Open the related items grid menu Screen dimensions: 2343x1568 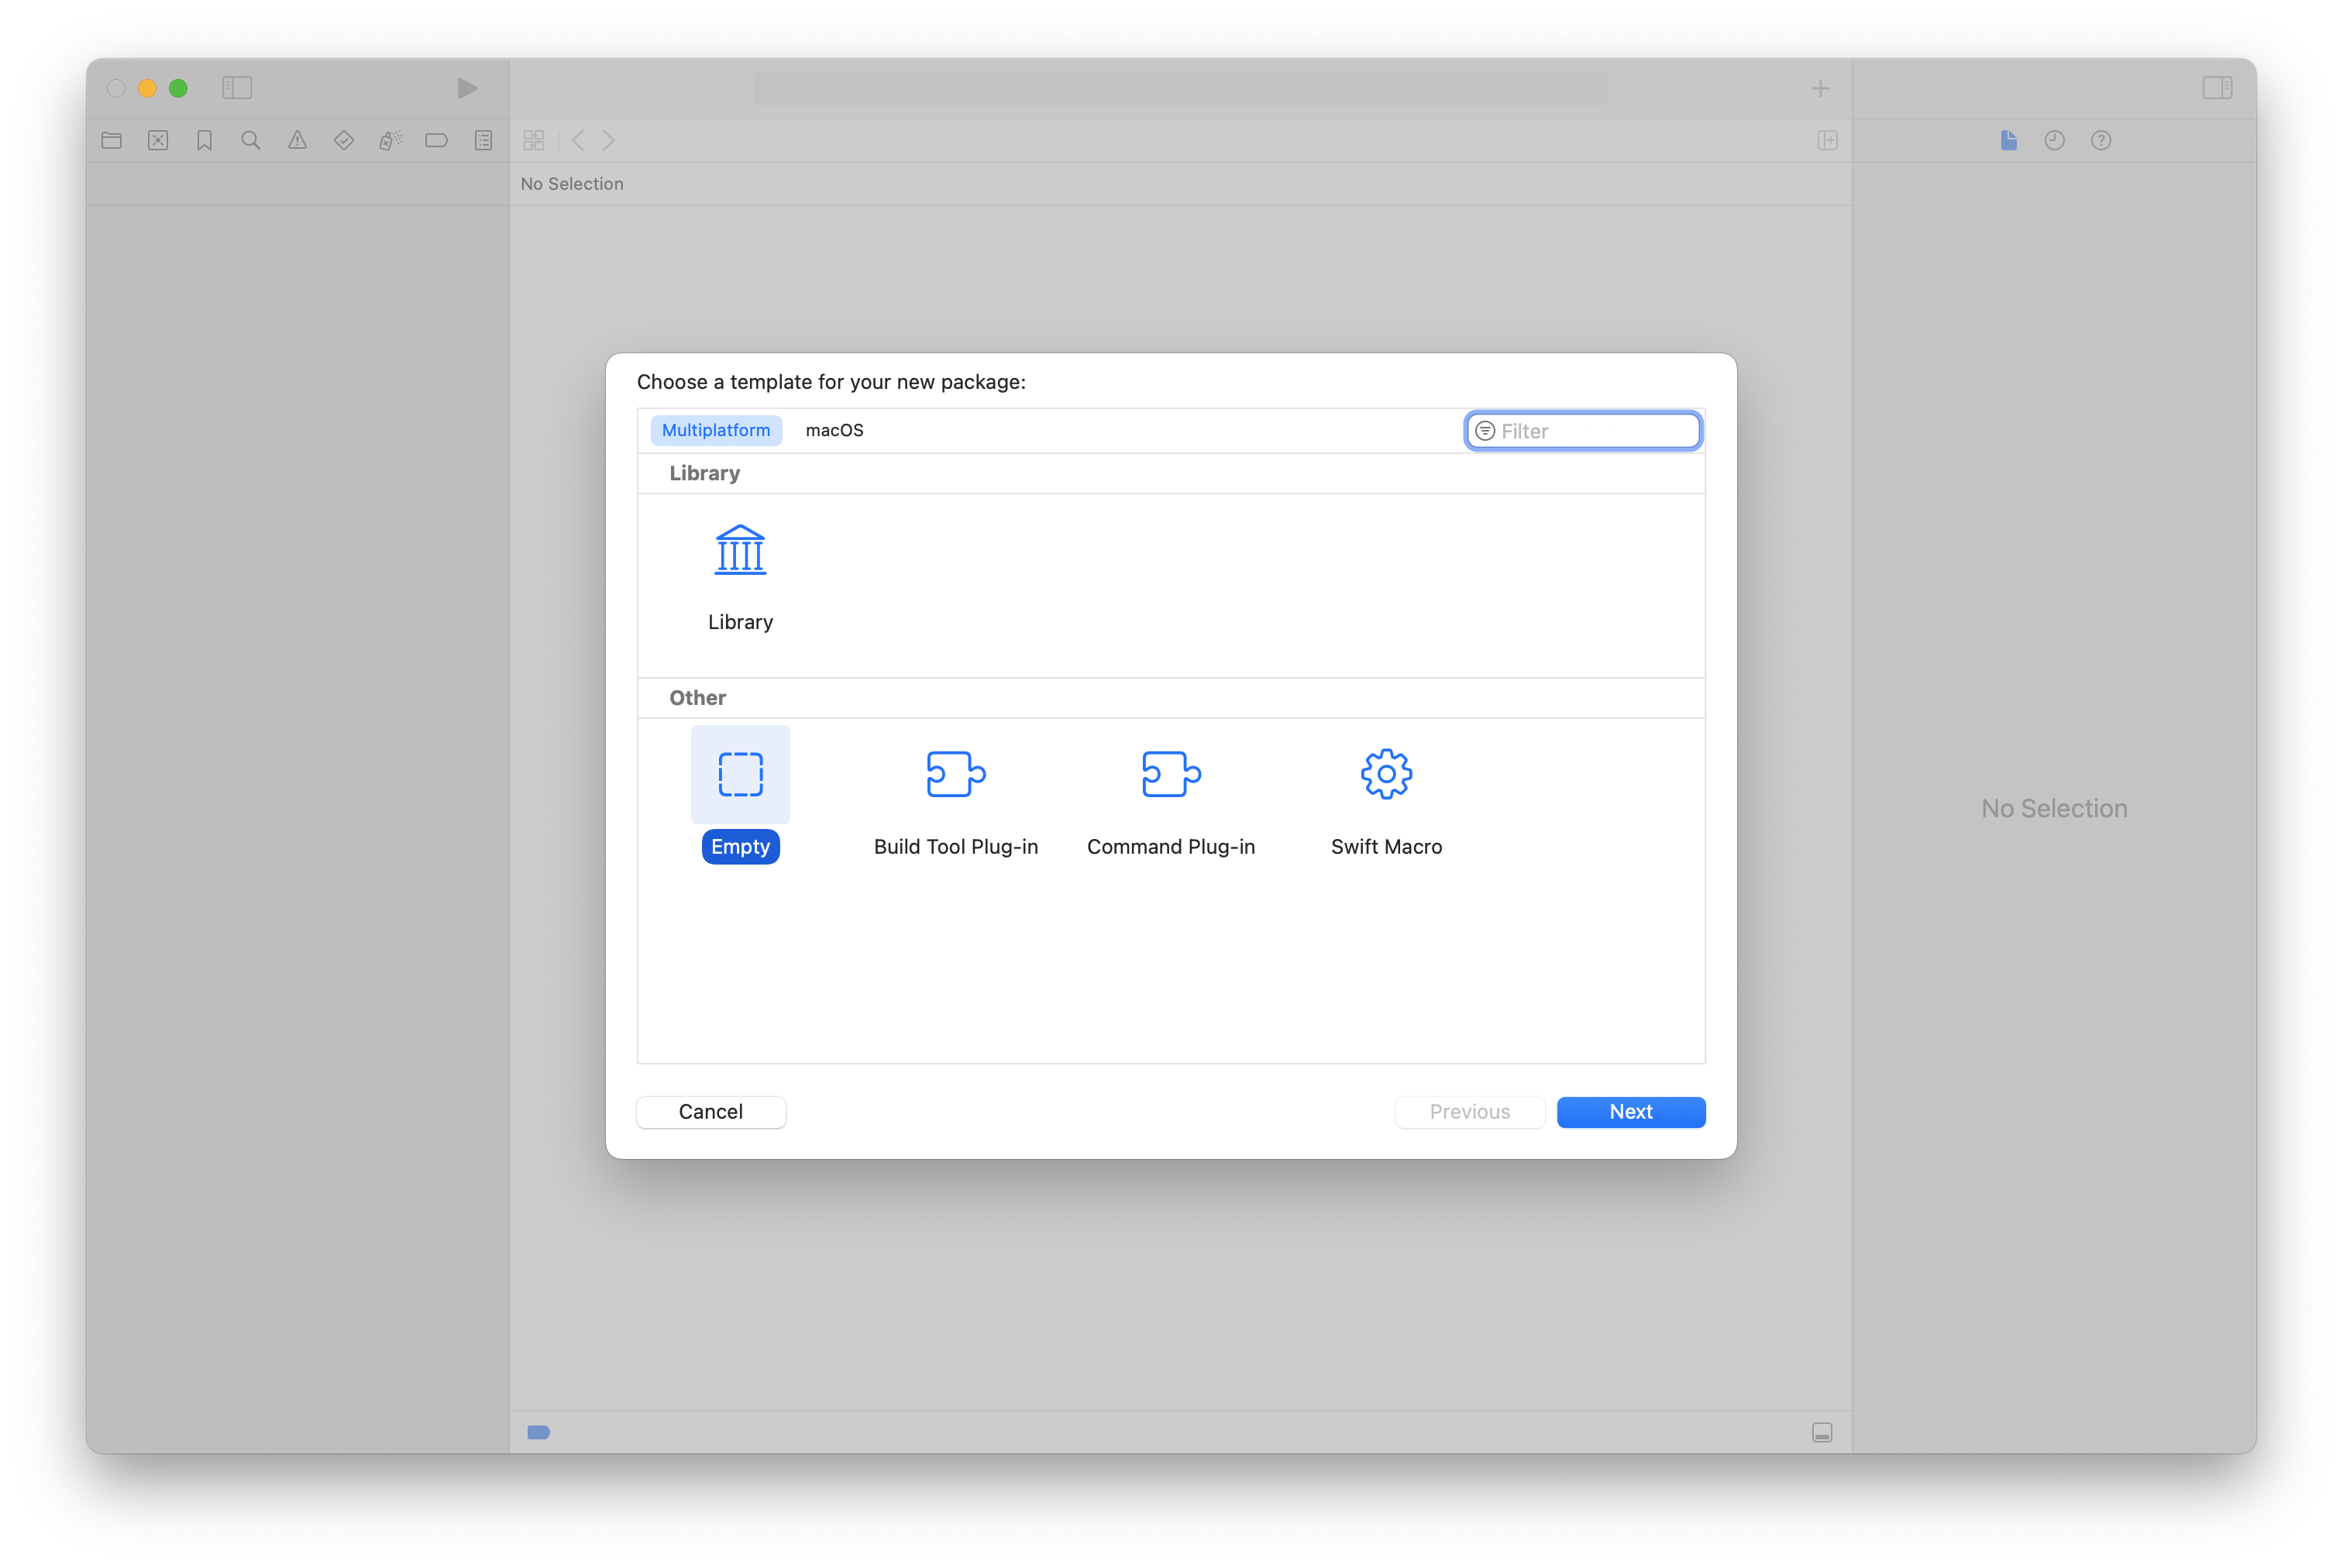(534, 140)
